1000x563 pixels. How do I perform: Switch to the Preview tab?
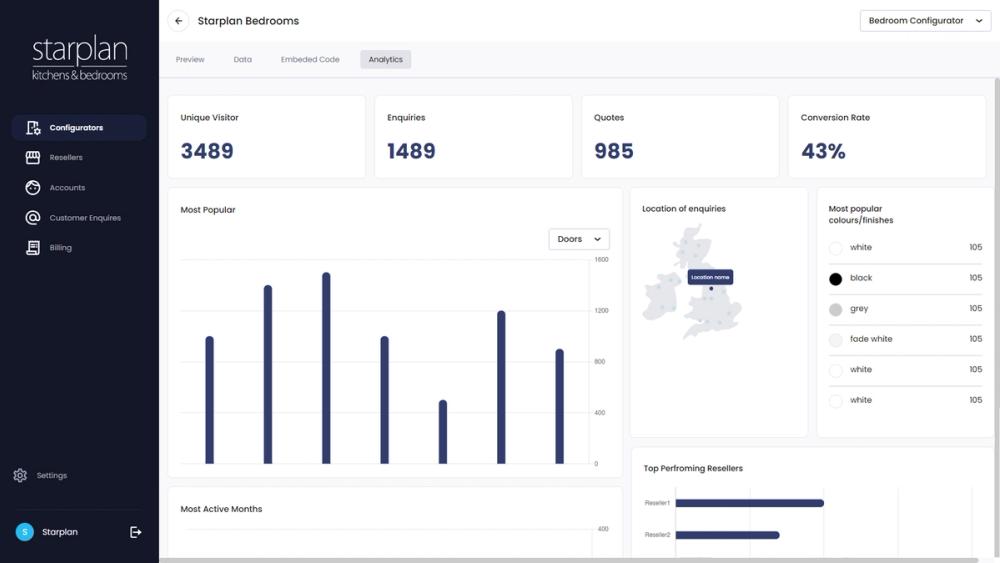[x=190, y=59]
